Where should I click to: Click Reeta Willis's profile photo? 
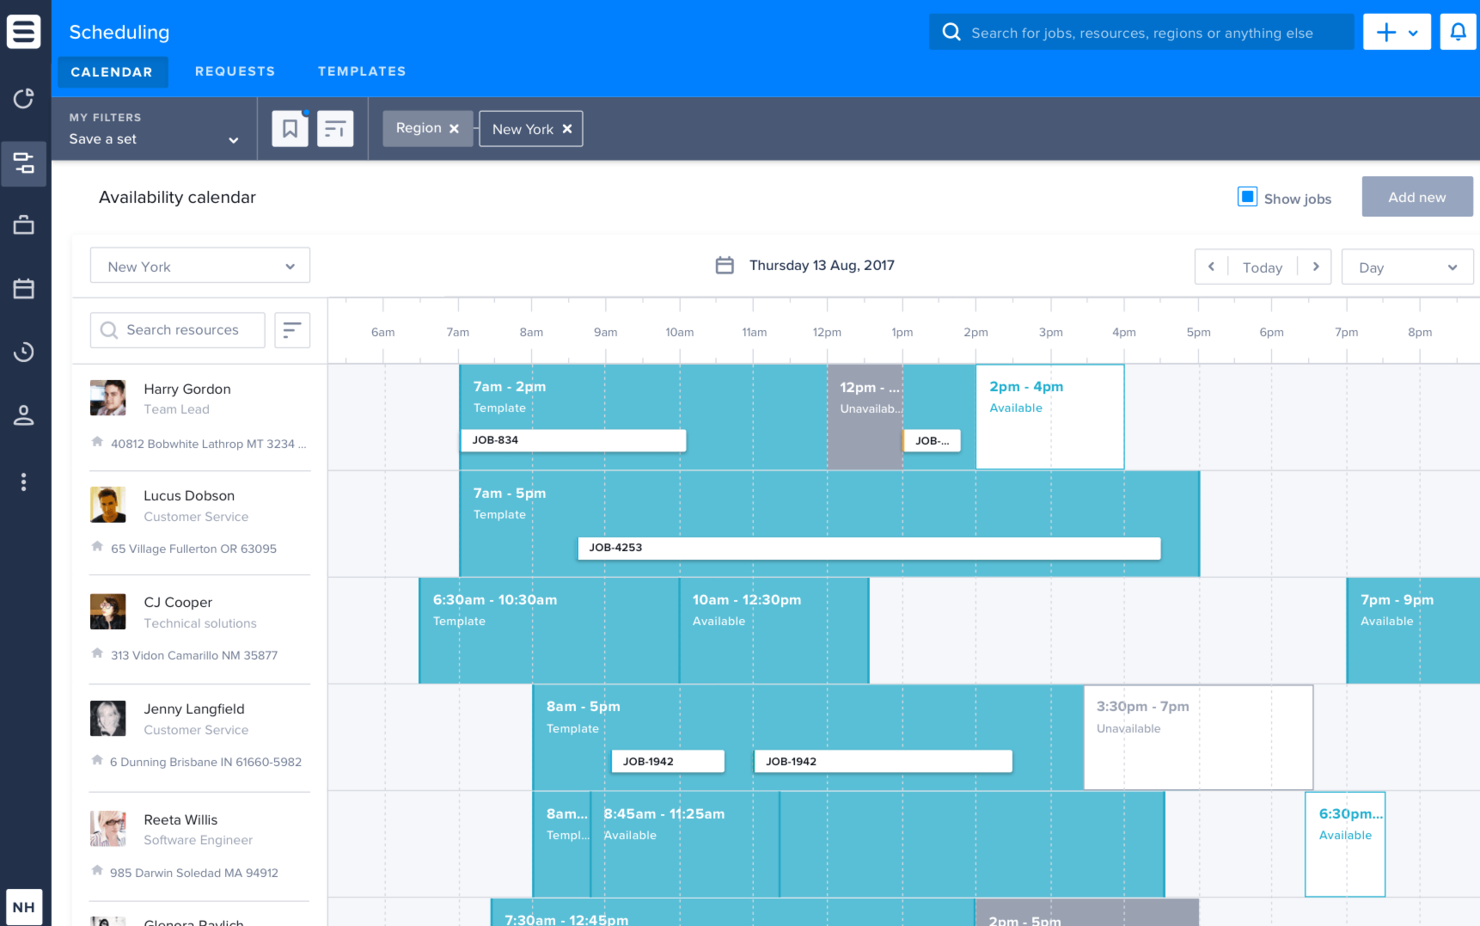pyautogui.click(x=108, y=829)
